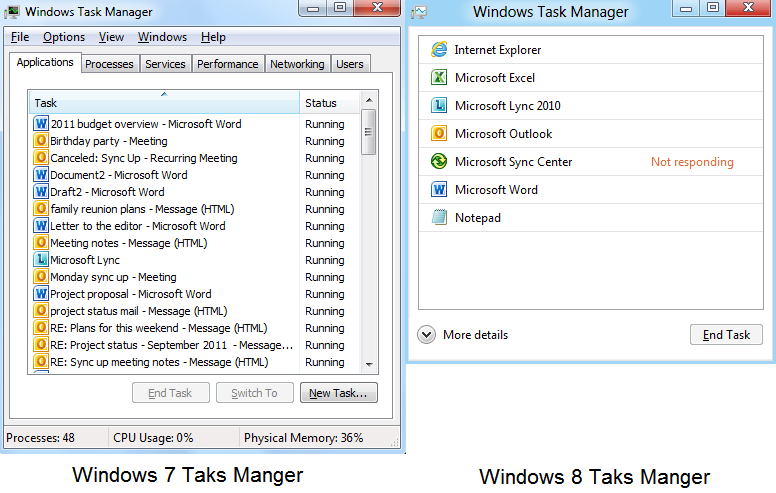Click the Microsoft Outlook icon in Windows 8 list
776x493 pixels.
click(439, 133)
